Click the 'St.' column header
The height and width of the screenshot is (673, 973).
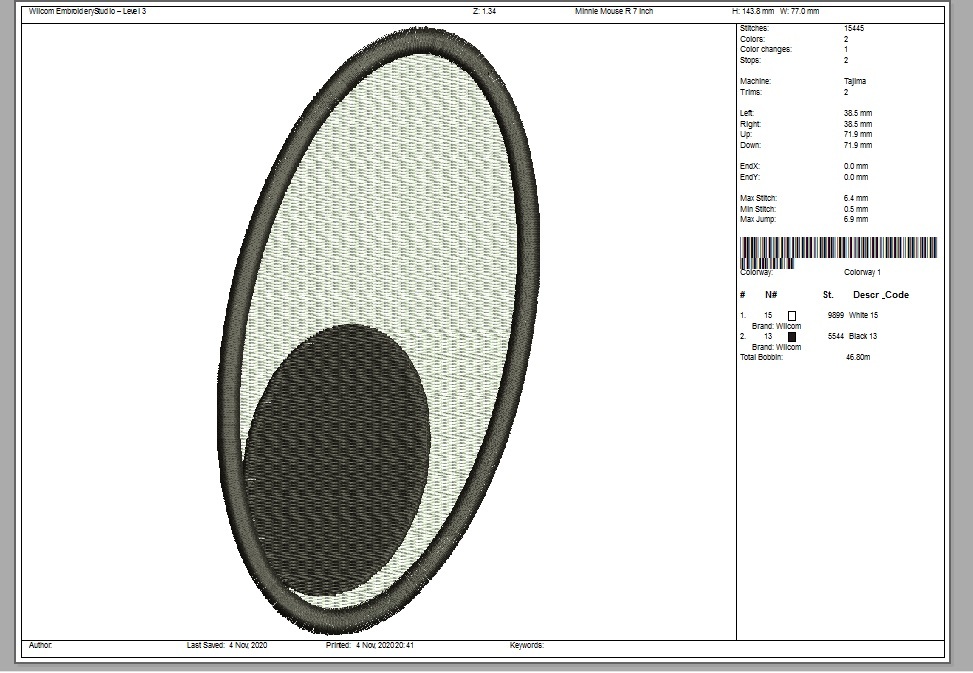tap(828, 295)
